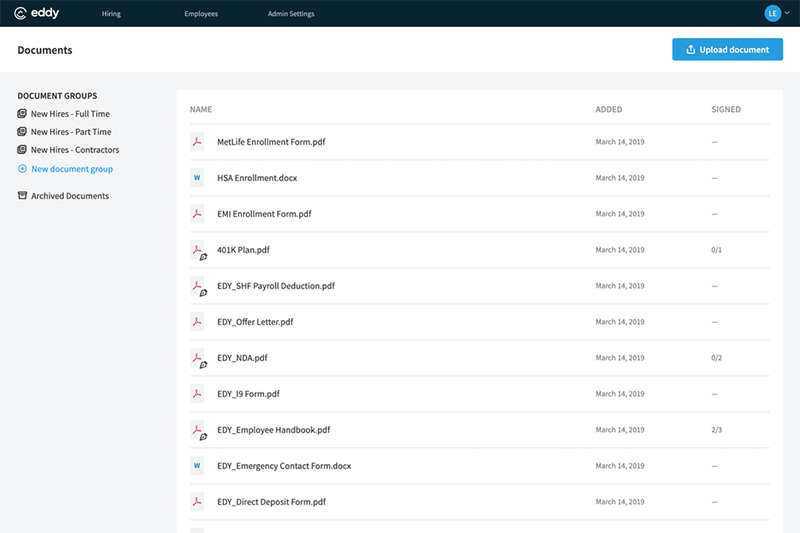The height and width of the screenshot is (533, 800).
Task: Click the plus icon for new document group
Action: click(22, 169)
